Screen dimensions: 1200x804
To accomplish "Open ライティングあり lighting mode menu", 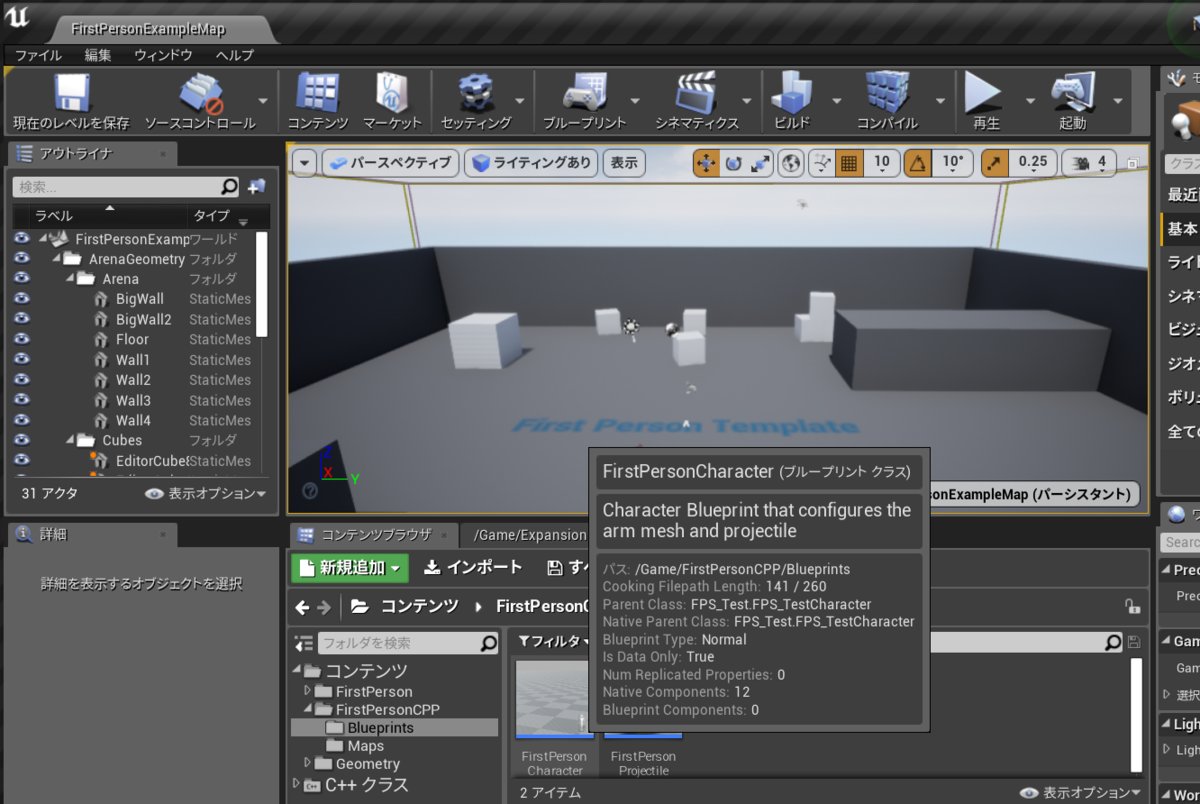I will coord(531,163).
